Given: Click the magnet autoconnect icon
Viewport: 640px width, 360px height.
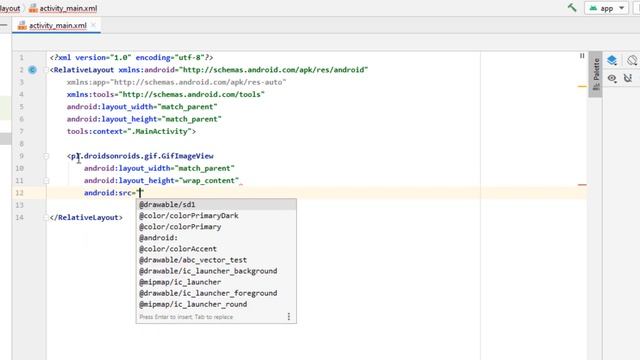Looking at the screenshot, I should pos(628,78).
